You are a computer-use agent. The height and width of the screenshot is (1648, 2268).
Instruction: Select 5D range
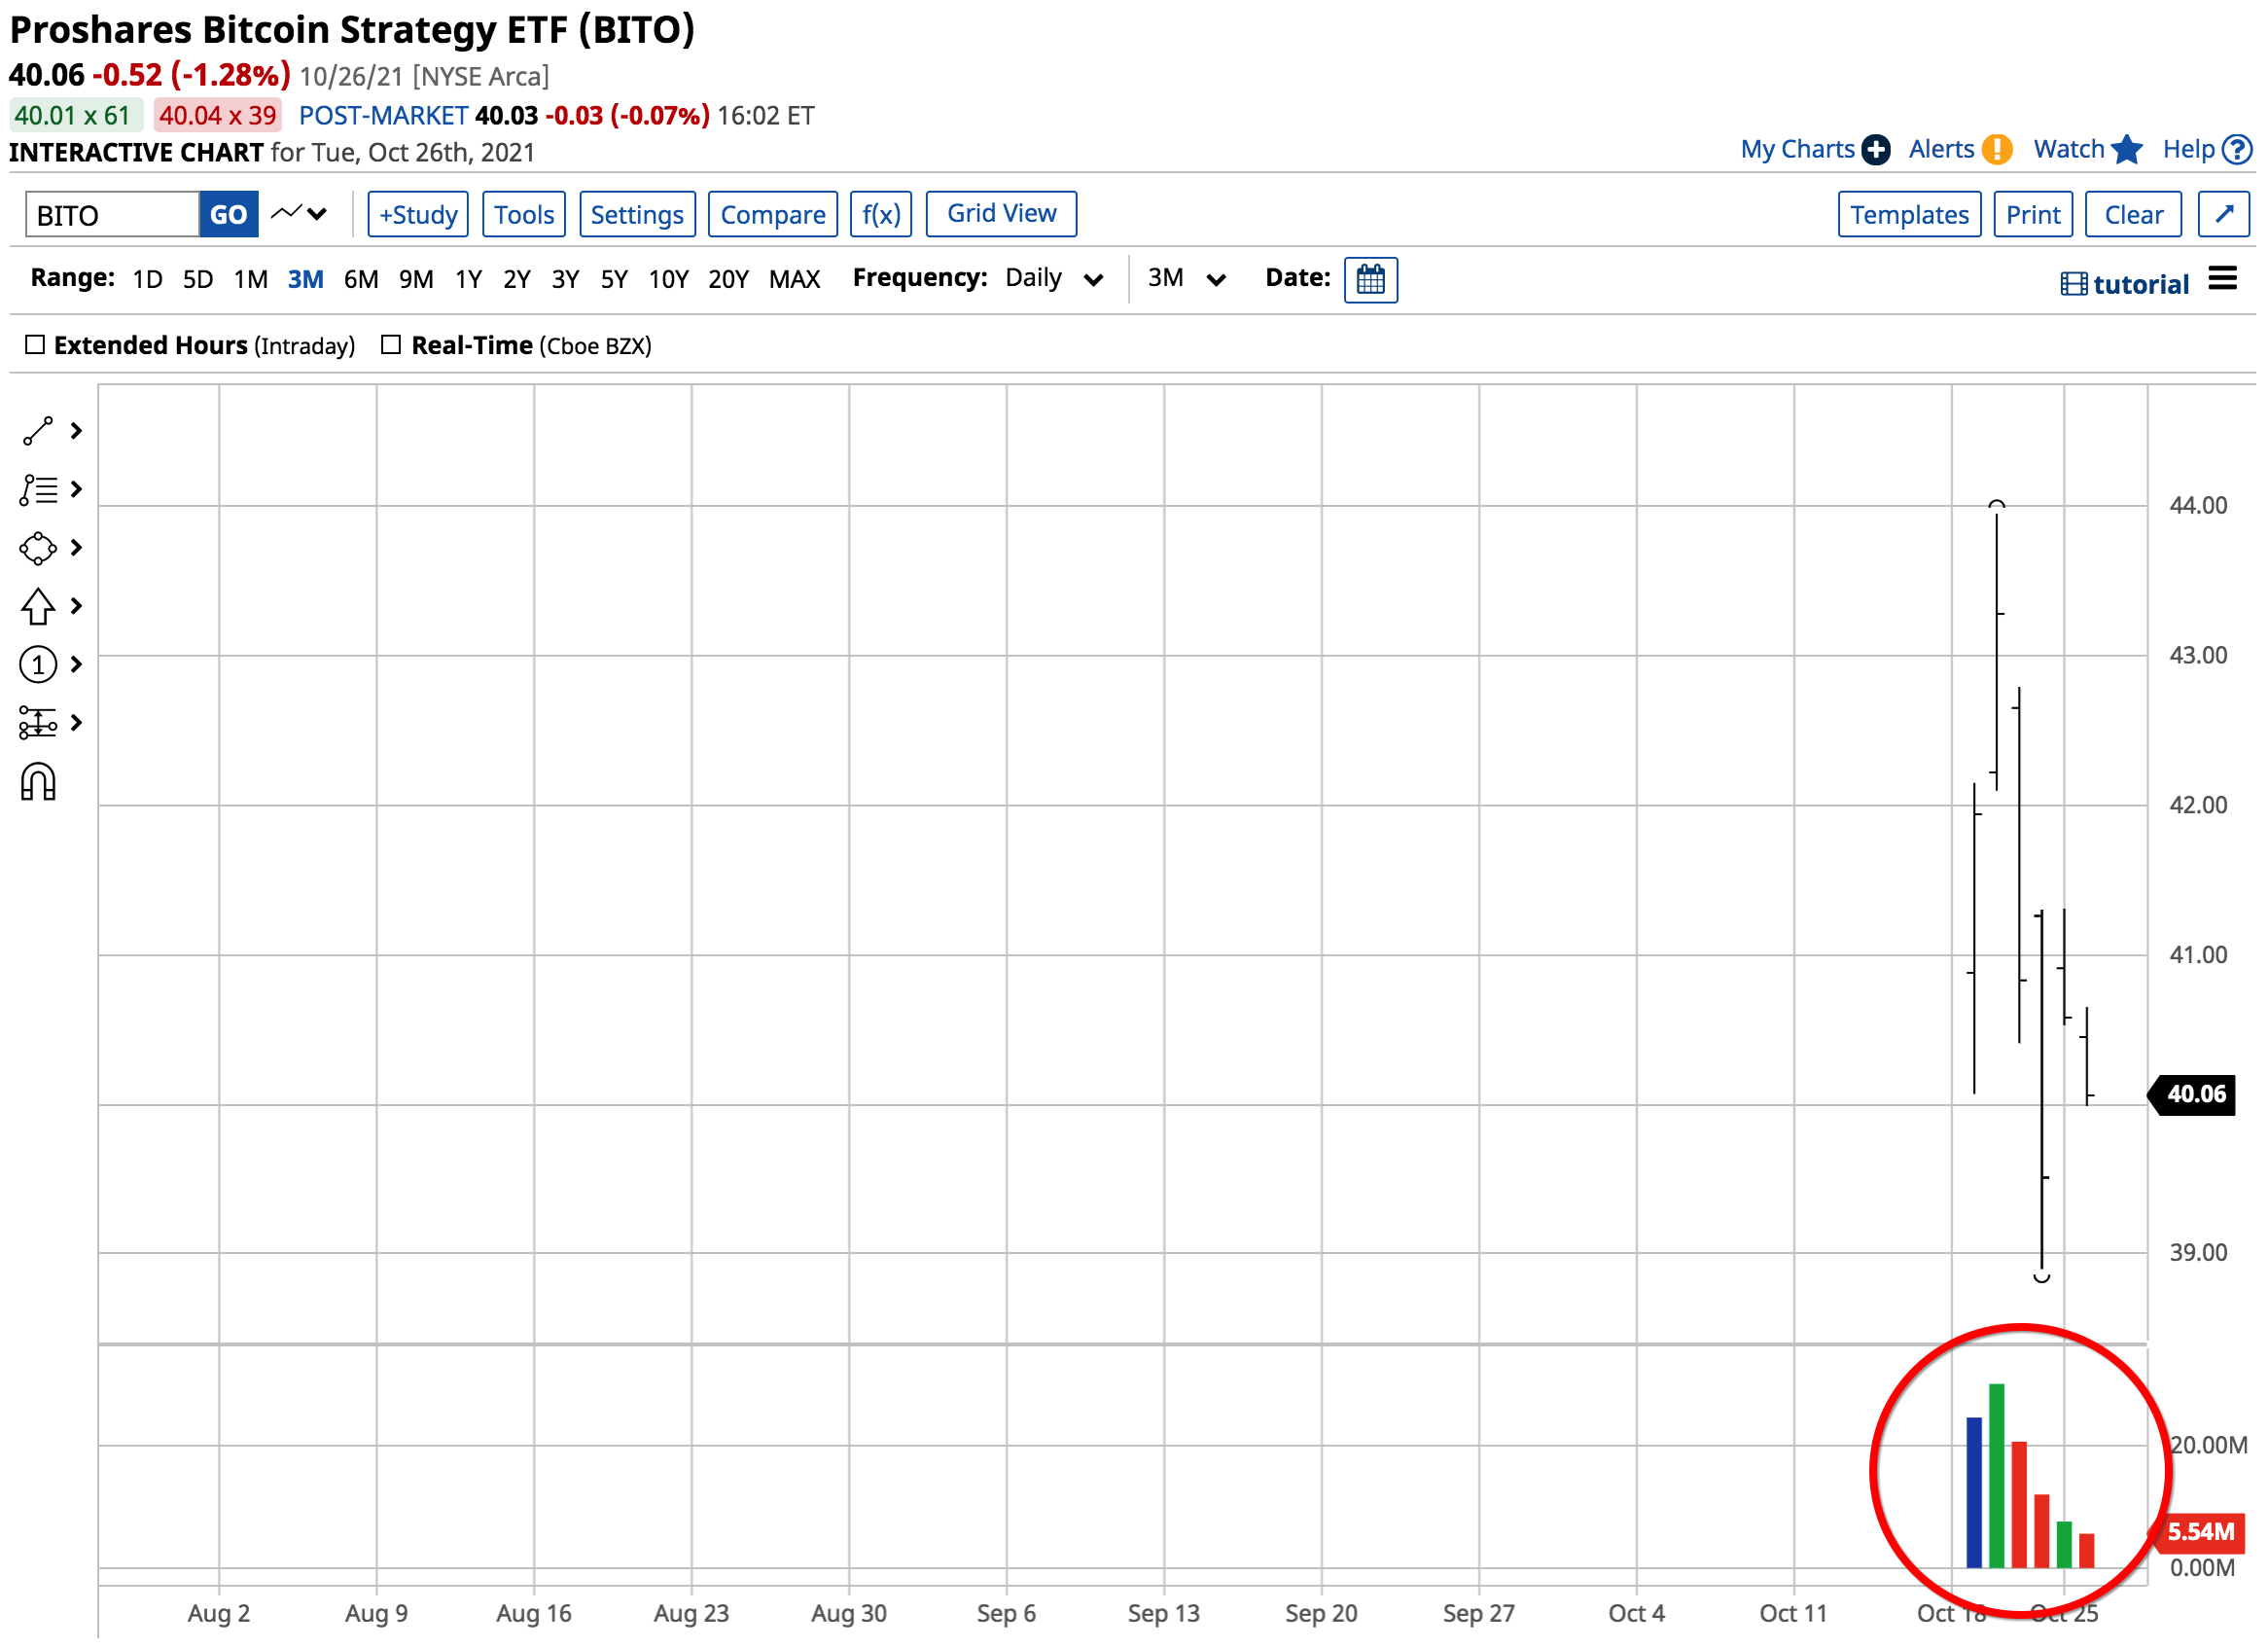[198, 279]
